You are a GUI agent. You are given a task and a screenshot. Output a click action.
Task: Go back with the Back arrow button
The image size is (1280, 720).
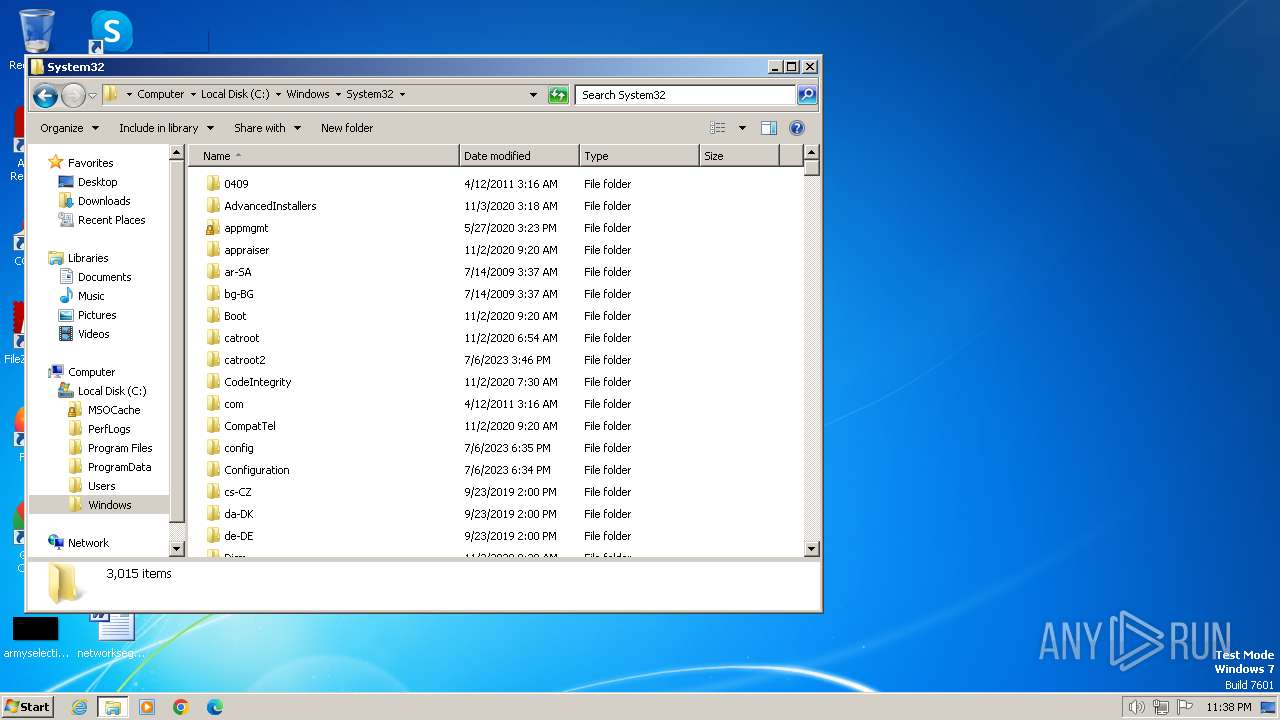pyautogui.click(x=45, y=95)
